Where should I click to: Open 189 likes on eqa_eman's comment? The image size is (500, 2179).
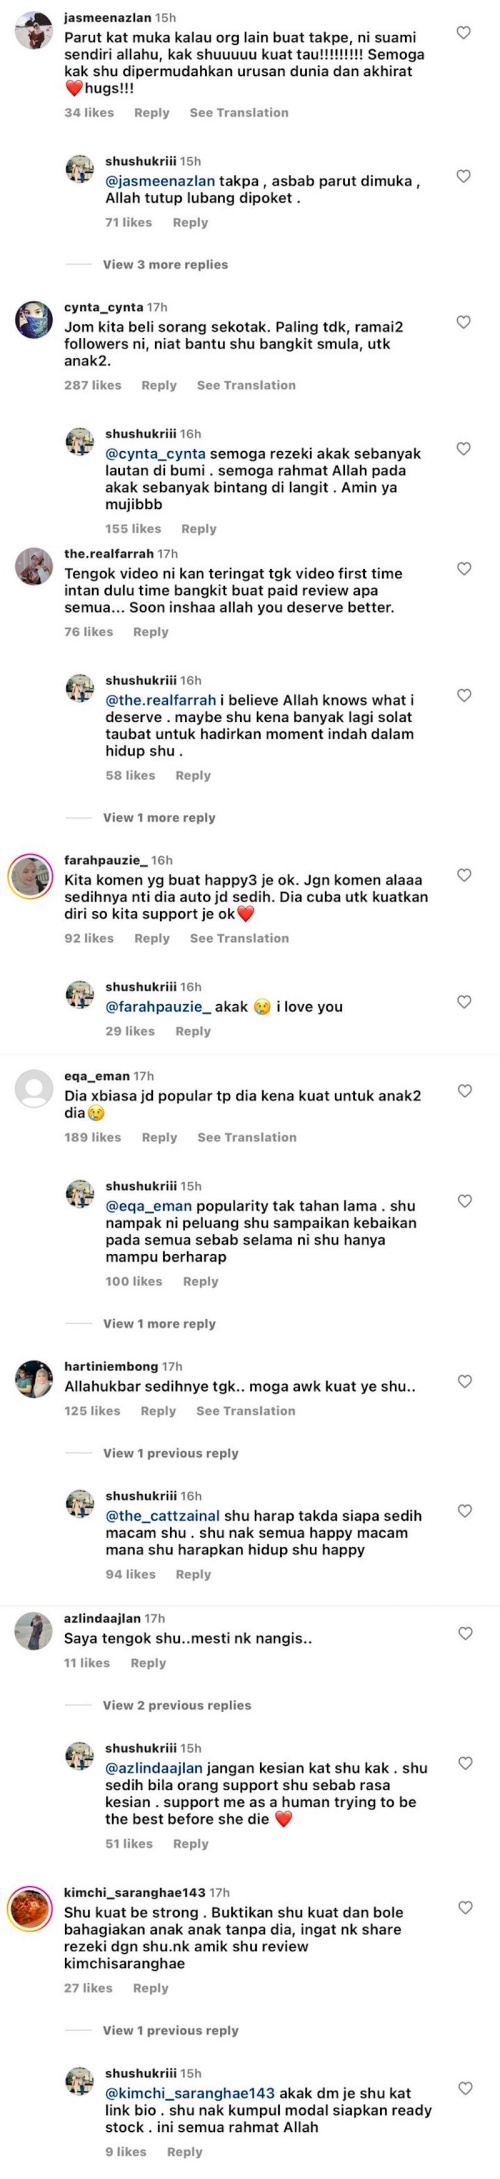click(x=93, y=1137)
